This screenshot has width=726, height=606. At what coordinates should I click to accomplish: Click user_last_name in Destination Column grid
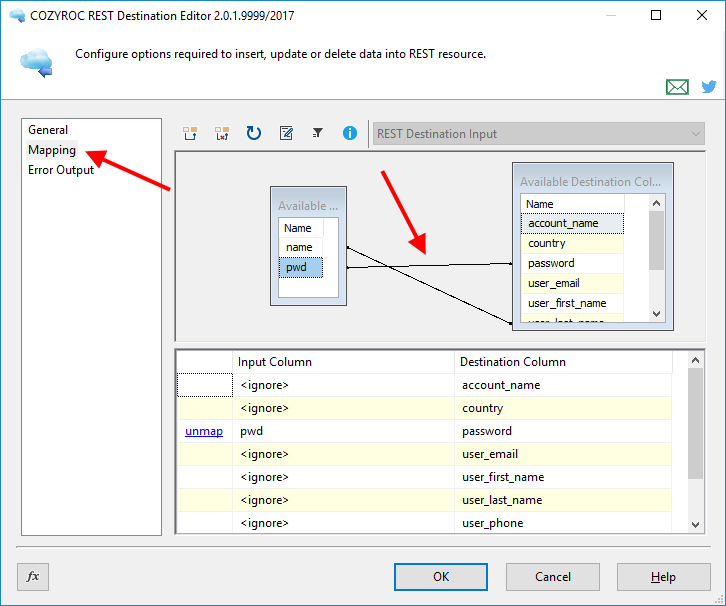[x=563, y=500]
